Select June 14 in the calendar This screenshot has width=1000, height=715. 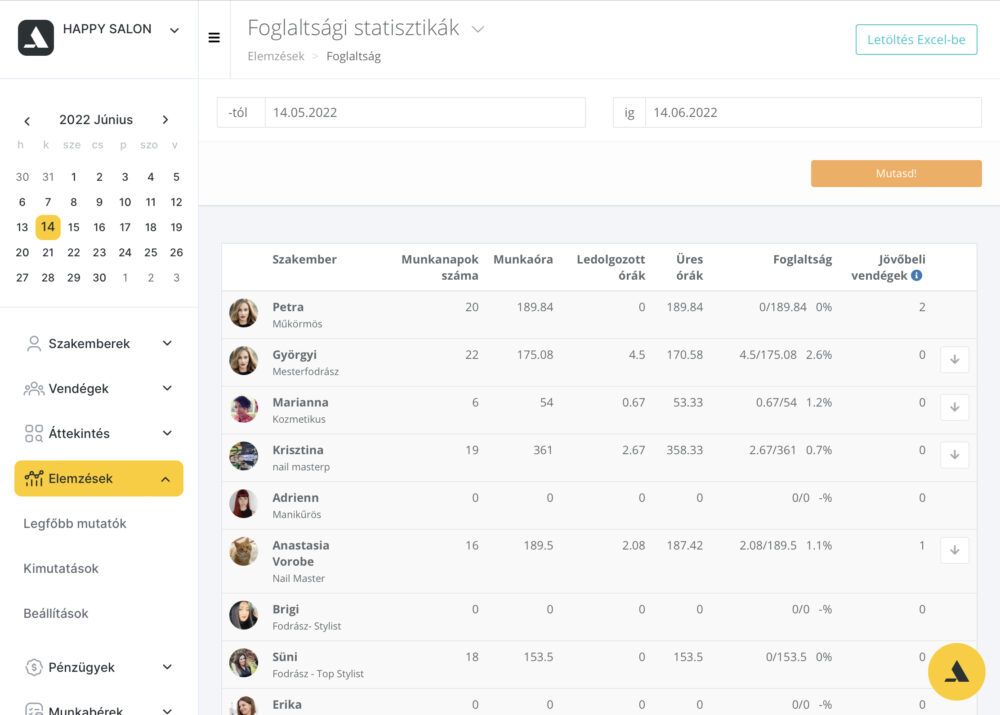48,227
